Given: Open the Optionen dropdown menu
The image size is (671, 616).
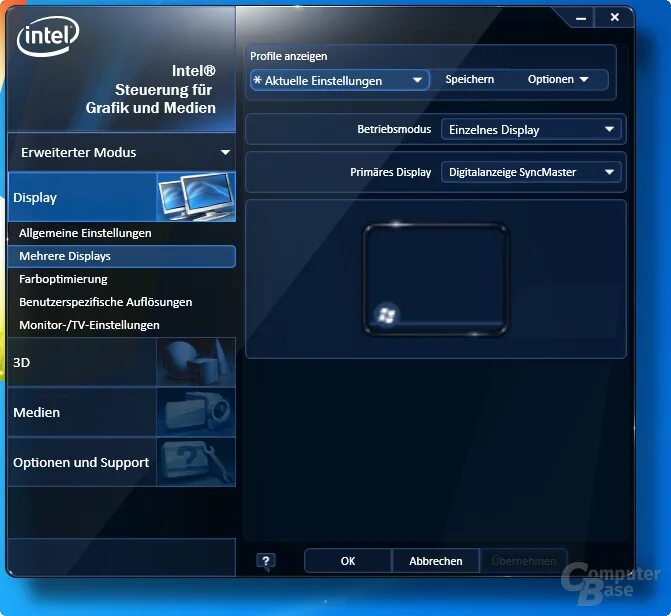Looking at the screenshot, I should pos(558,79).
